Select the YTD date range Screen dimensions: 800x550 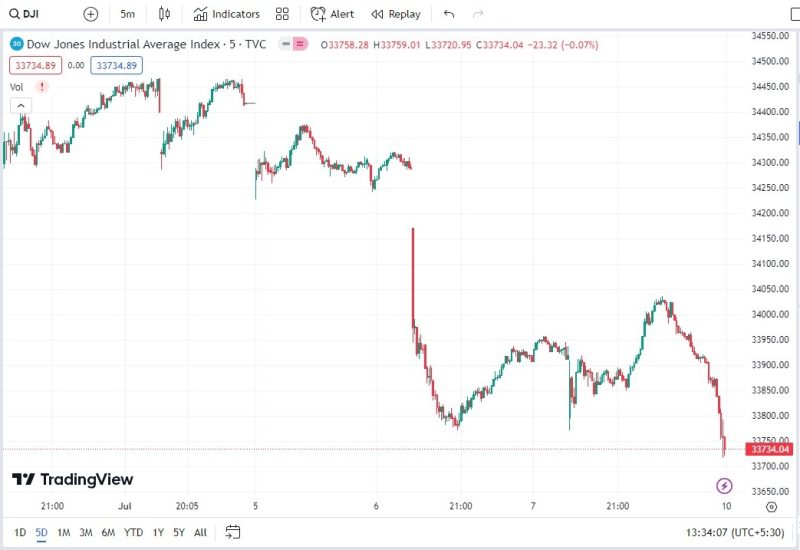pyautogui.click(x=133, y=532)
